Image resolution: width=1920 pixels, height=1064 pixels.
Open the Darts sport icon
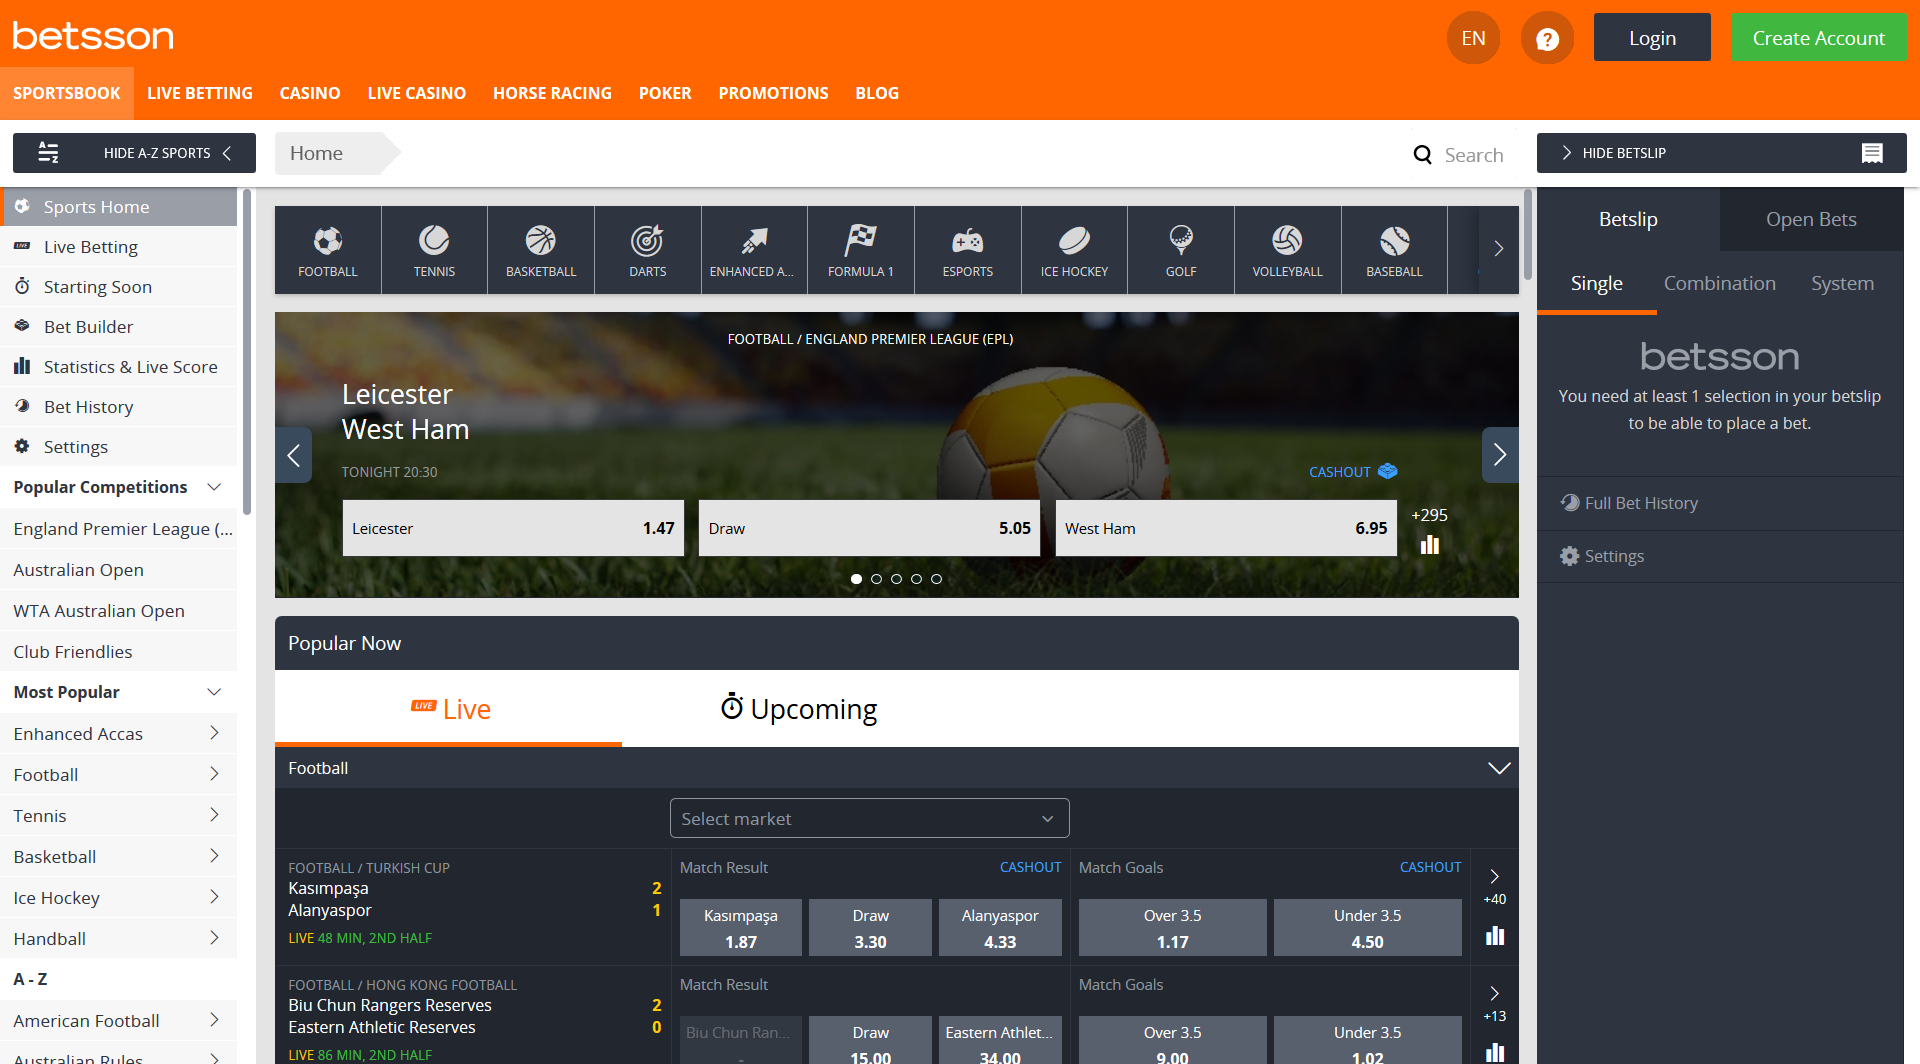click(647, 240)
